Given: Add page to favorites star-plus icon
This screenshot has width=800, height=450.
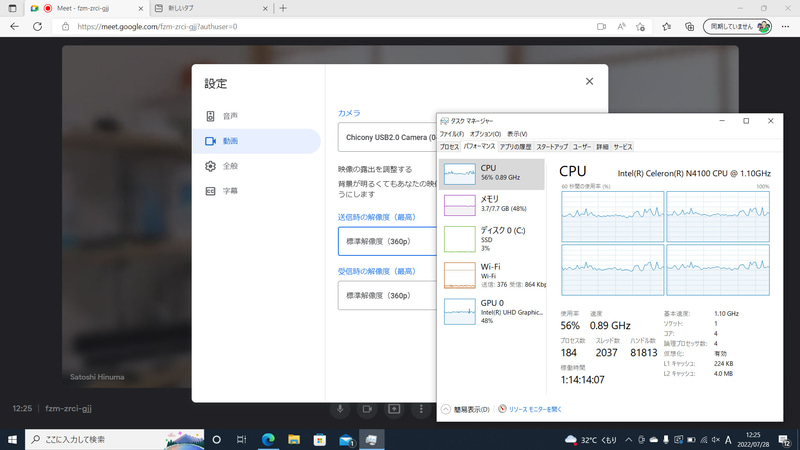Looking at the screenshot, I should [x=641, y=27].
